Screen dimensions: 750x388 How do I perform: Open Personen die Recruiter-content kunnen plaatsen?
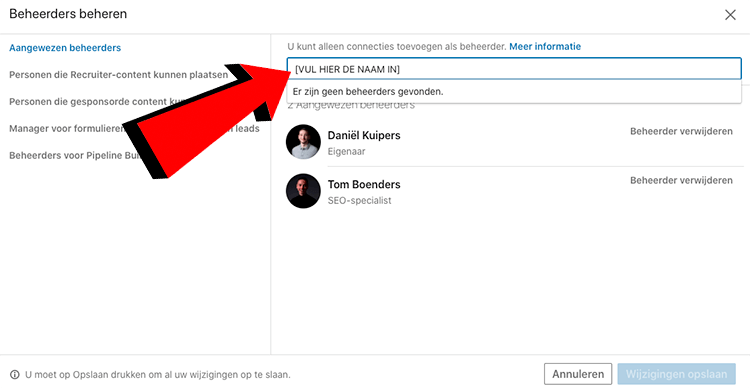[119, 75]
